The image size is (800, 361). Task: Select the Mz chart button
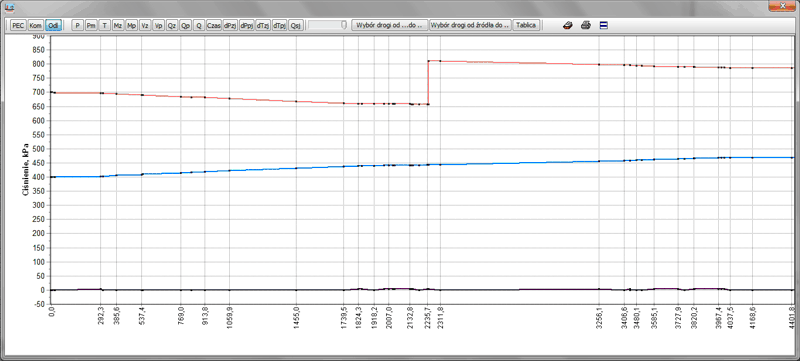[x=118, y=25]
